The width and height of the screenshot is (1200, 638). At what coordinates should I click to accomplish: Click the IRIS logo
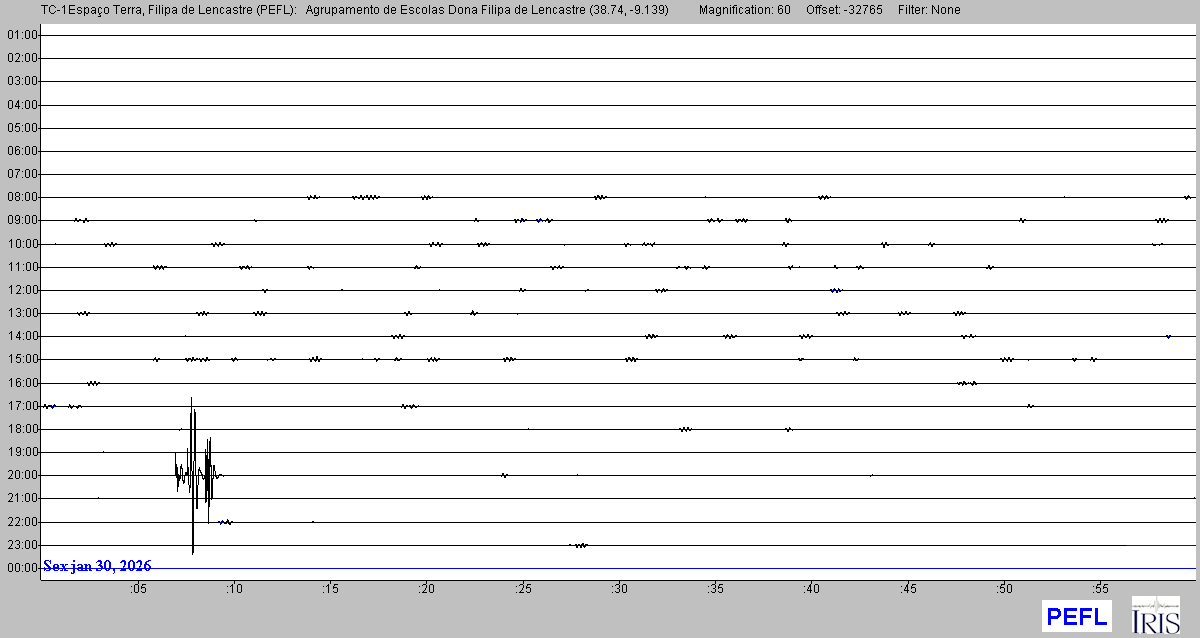[1155, 615]
